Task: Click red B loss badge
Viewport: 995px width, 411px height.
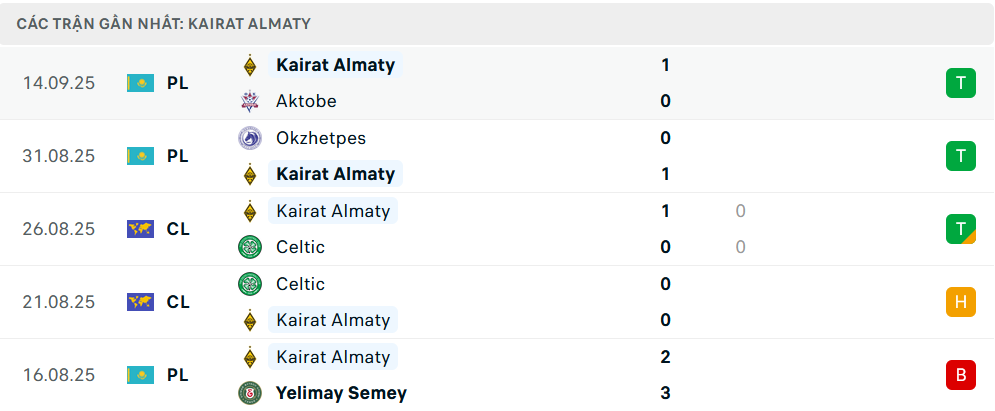Action: (x=960, y=375)
